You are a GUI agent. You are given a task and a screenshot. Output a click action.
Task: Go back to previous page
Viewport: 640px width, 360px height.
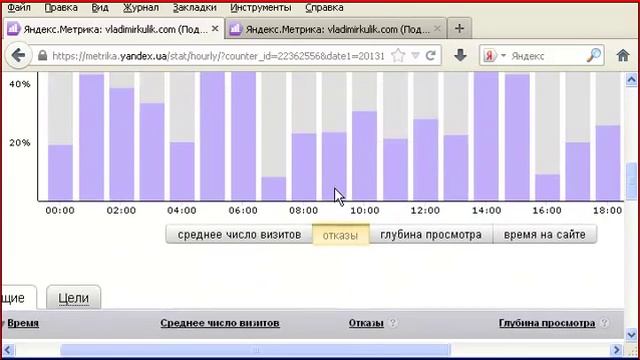coord(18,55)
